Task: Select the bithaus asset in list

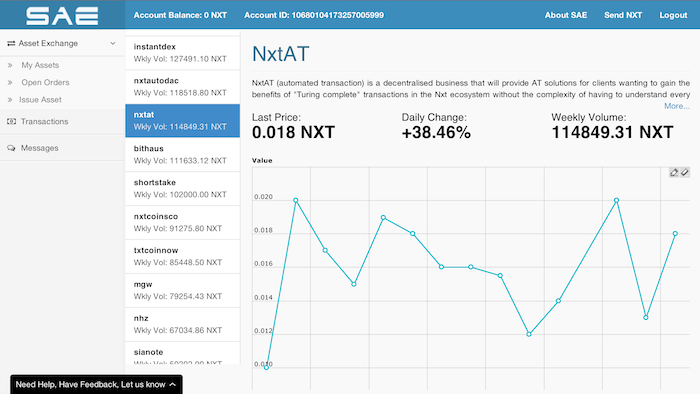Action: [x=183, y=154]
